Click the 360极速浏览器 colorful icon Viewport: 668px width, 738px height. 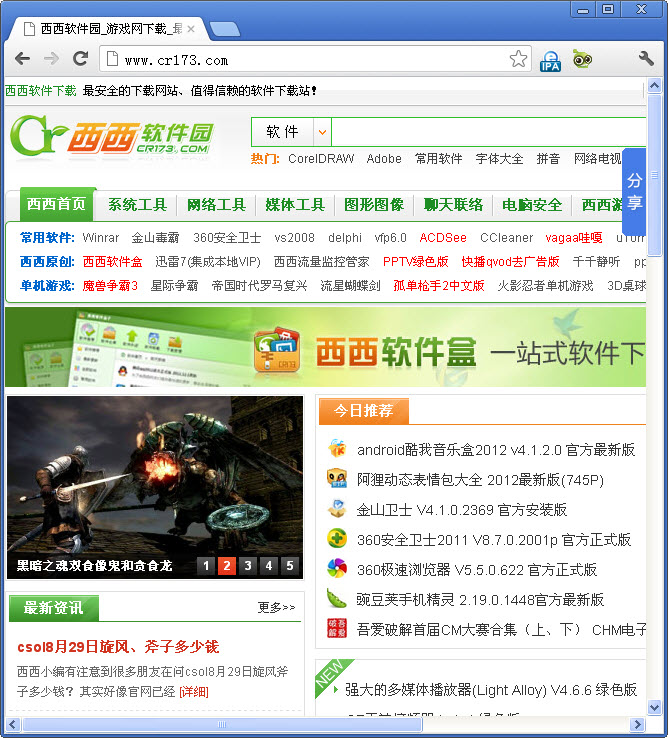coord(337,569)
